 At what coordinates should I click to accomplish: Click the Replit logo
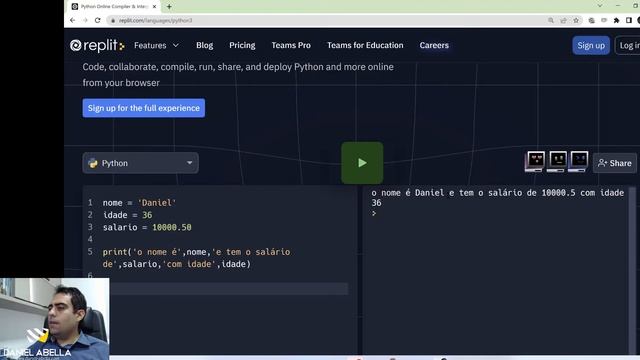point(97,45)
